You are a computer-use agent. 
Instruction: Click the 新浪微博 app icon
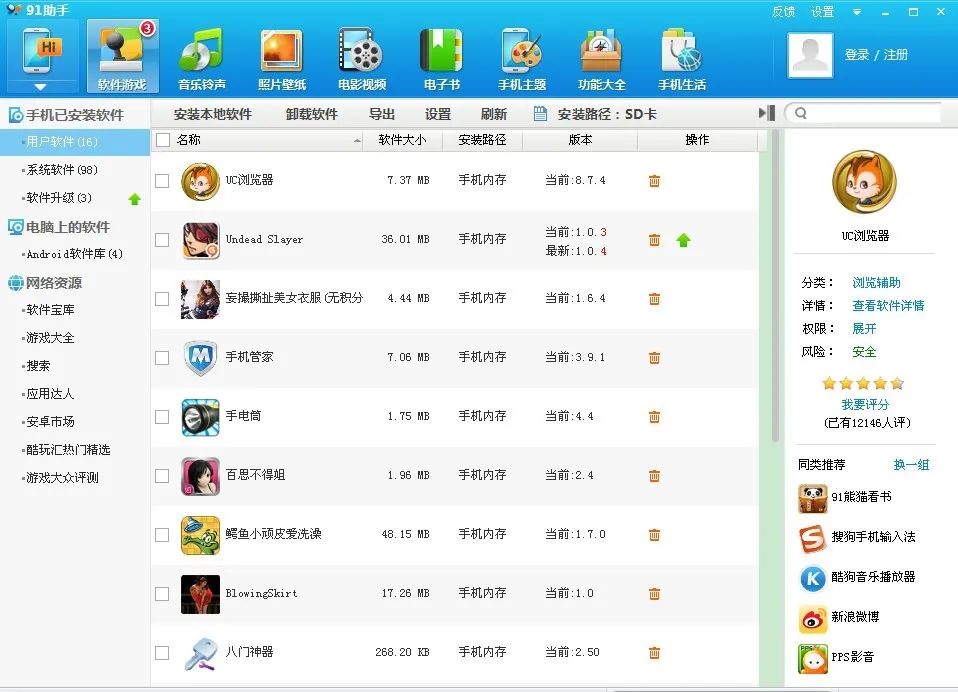click(x=813, y=619)
